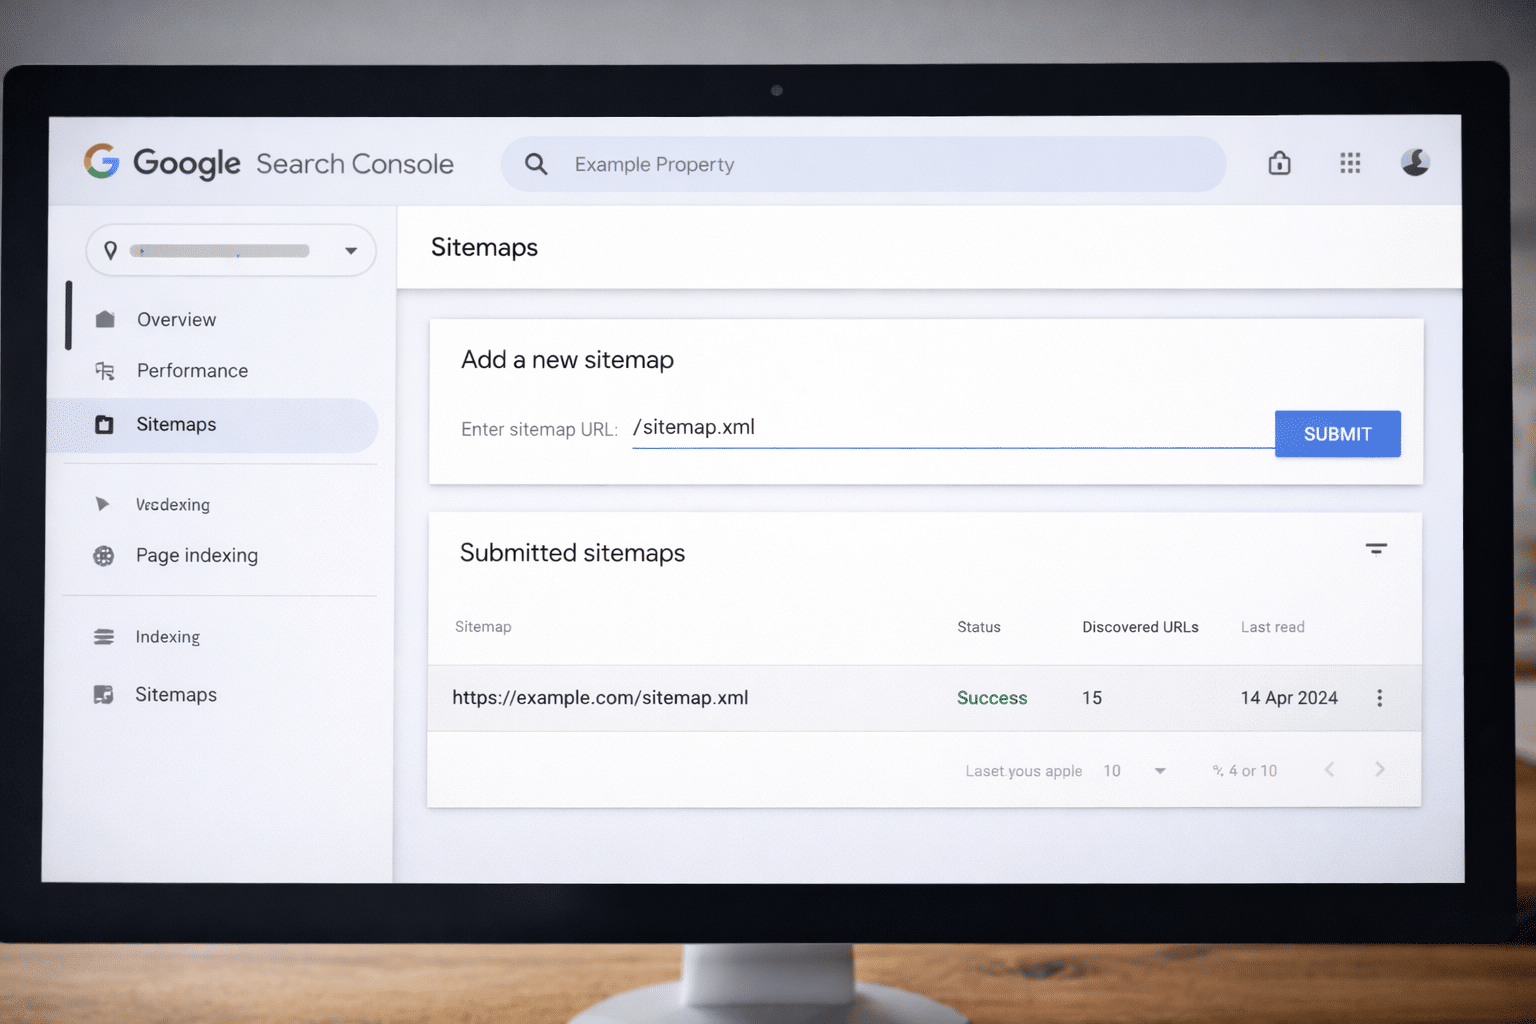Image resolution: width=1536 pixels, height=1024 pixels.
Task: Go to previous page of sitemaps
Action: (x=1329, y=769)
